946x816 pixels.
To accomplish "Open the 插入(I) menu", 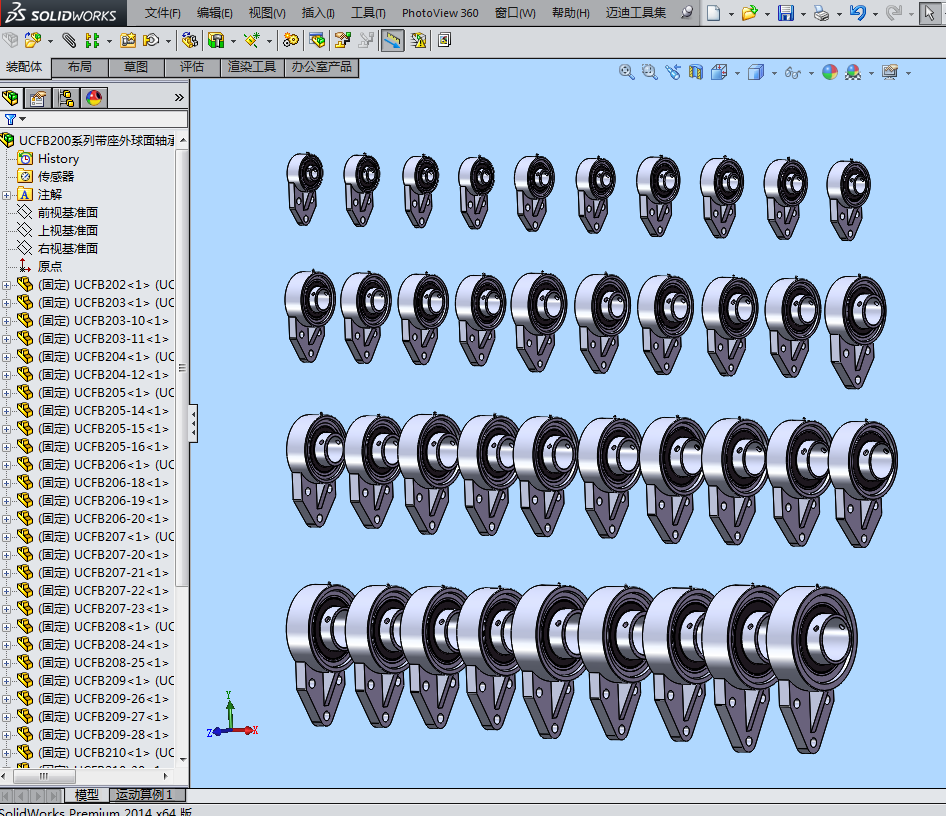I will 319,13.
